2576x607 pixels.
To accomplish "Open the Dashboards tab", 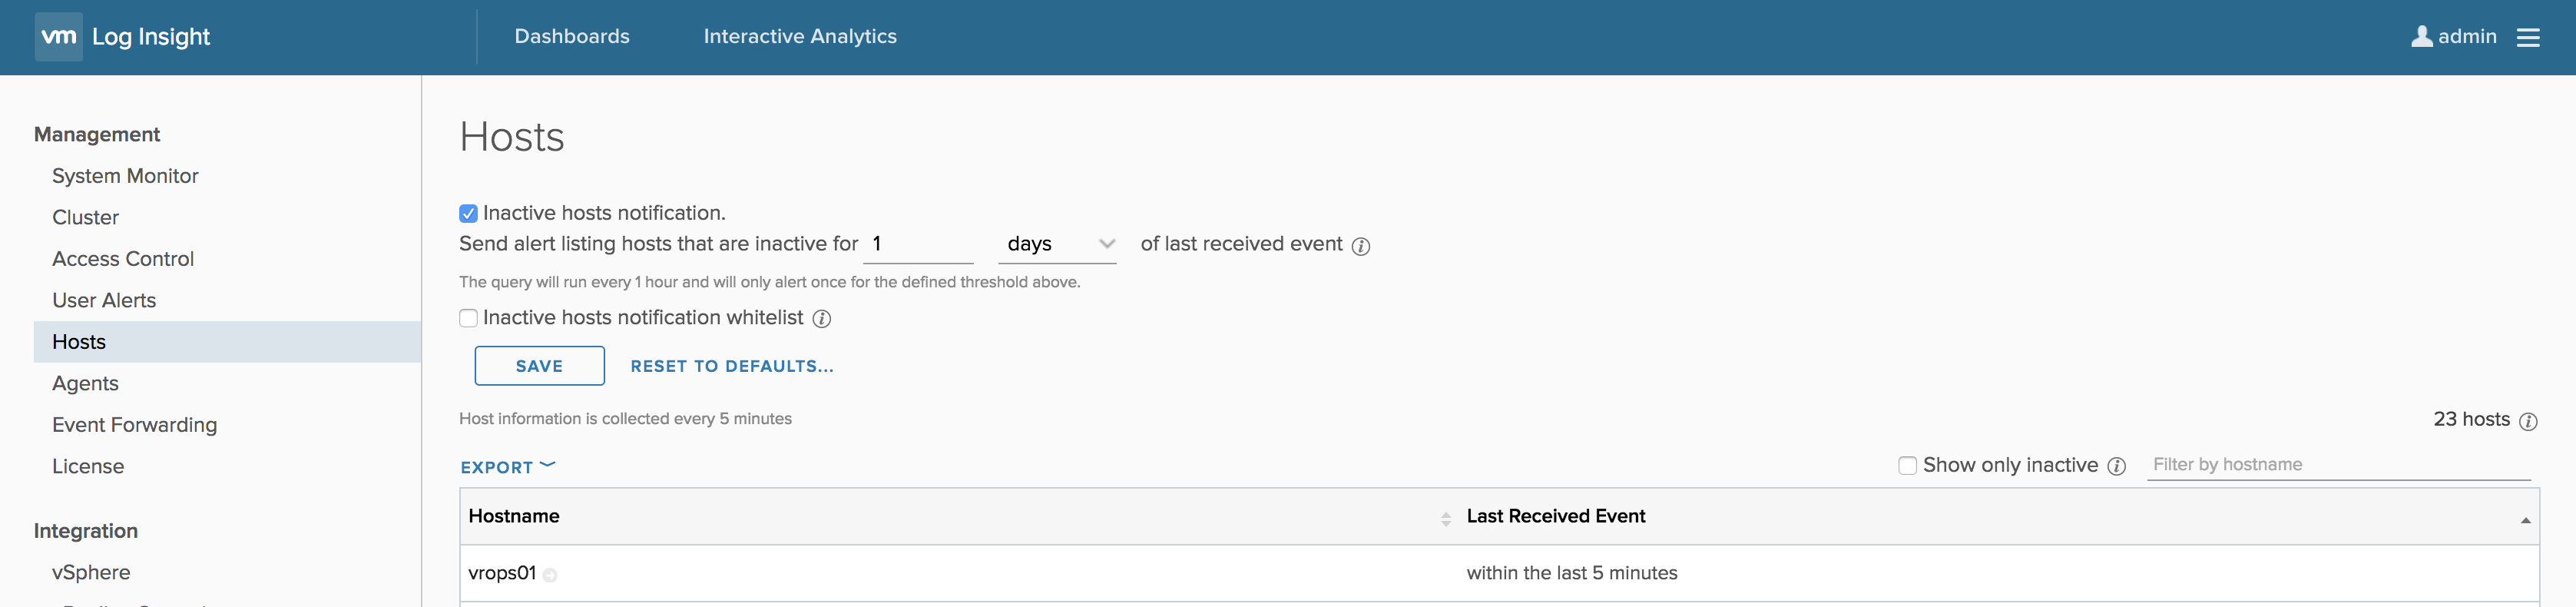I will pos(572,37).
